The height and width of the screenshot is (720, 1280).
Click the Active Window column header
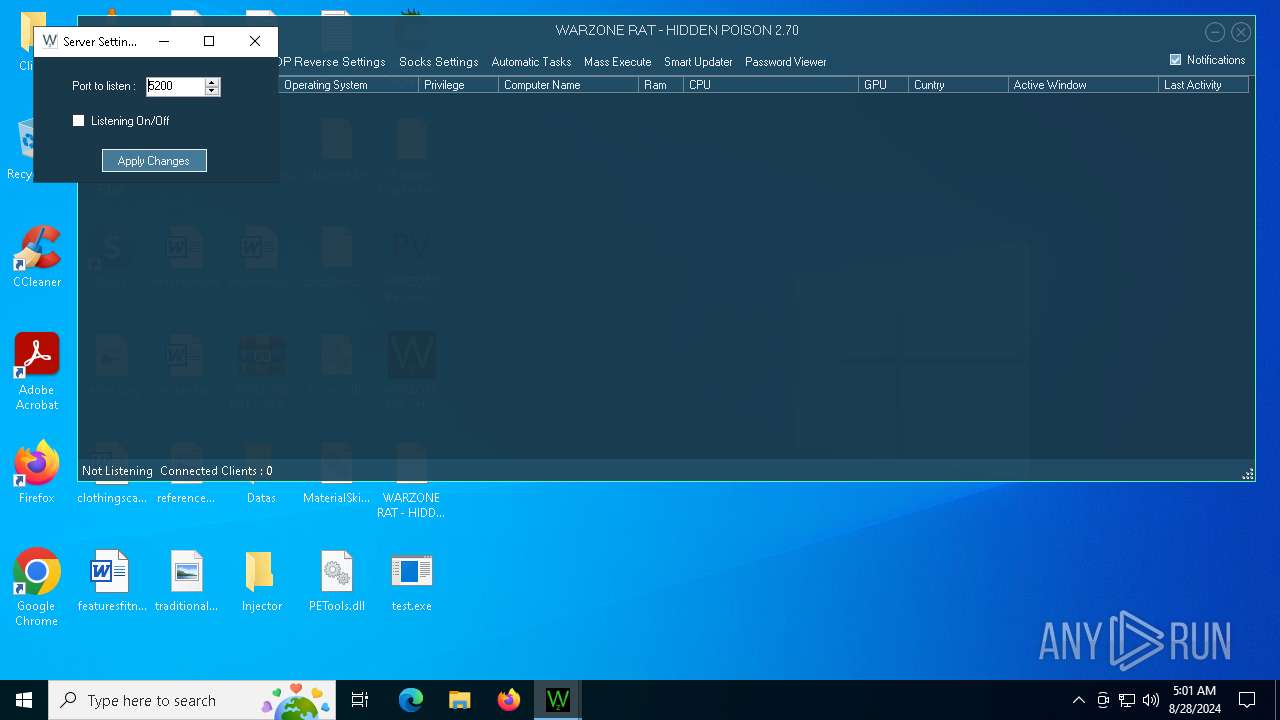pos(1083,85)
